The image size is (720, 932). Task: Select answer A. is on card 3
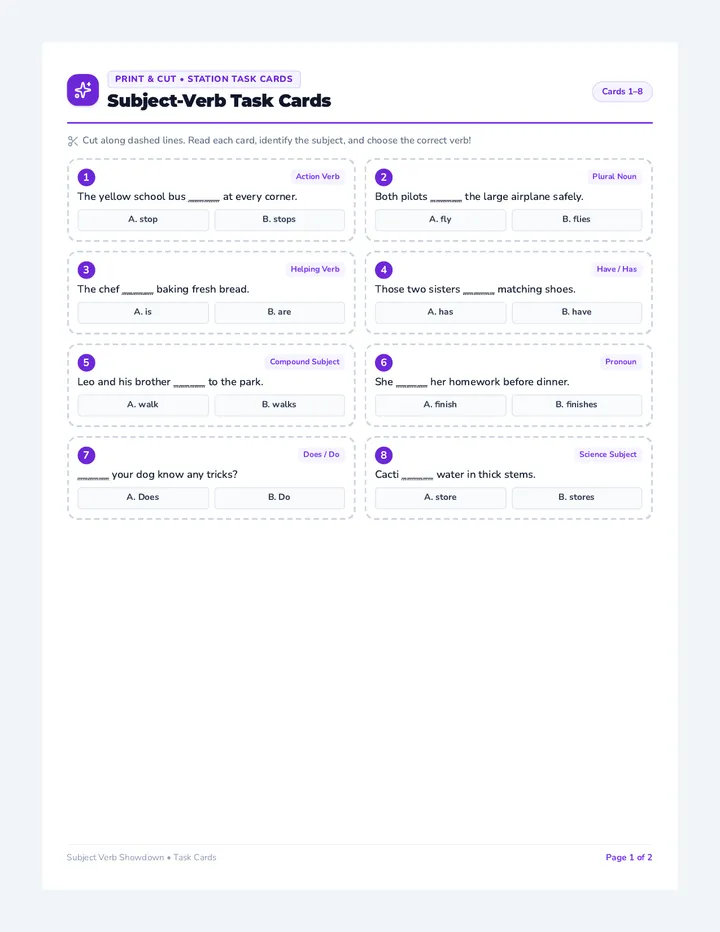(x=143, y=312)
